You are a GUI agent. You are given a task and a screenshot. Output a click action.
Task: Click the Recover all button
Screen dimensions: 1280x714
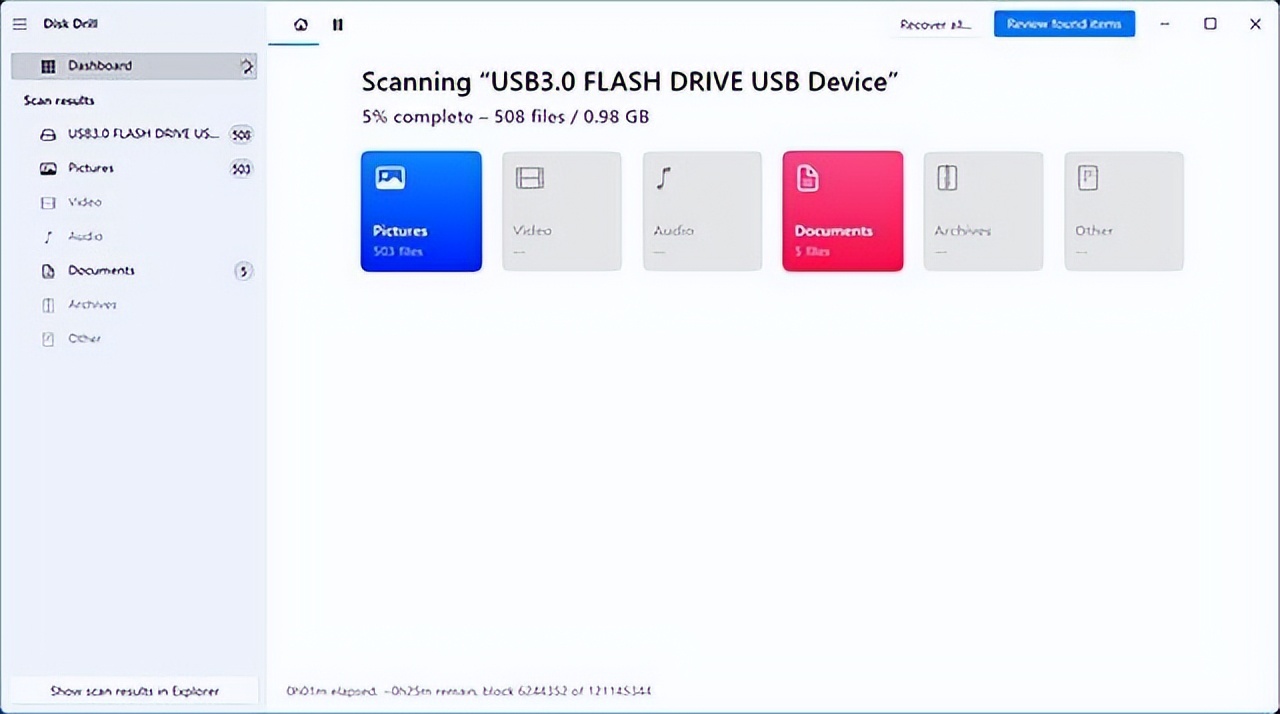[935, 24]
